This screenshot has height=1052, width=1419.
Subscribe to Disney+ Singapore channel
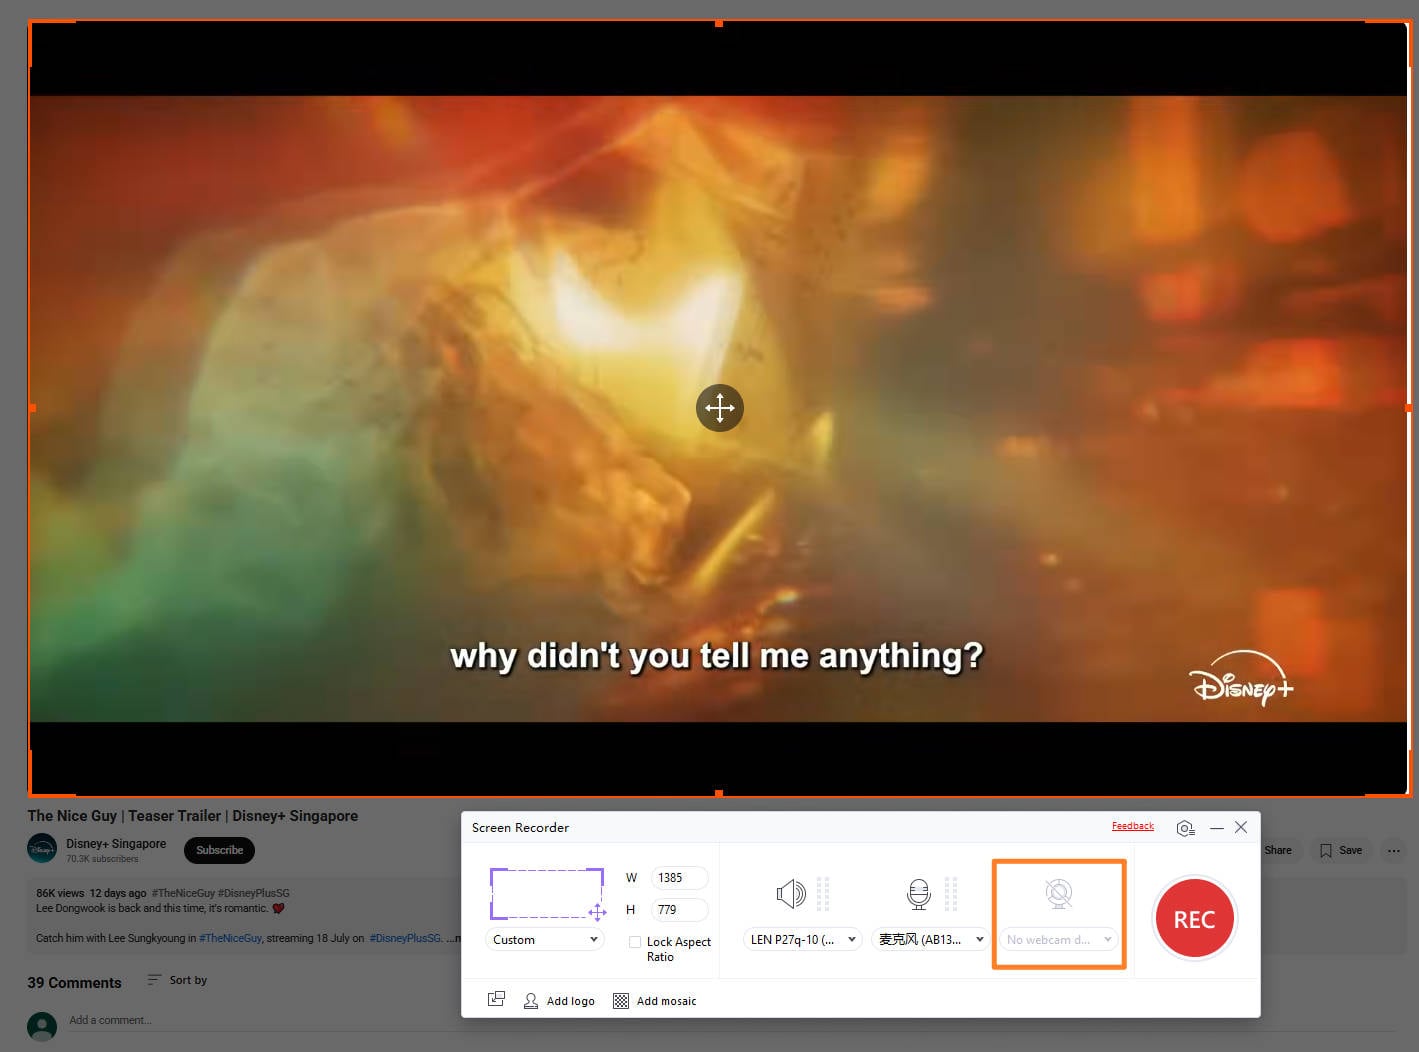pos(220,850)
